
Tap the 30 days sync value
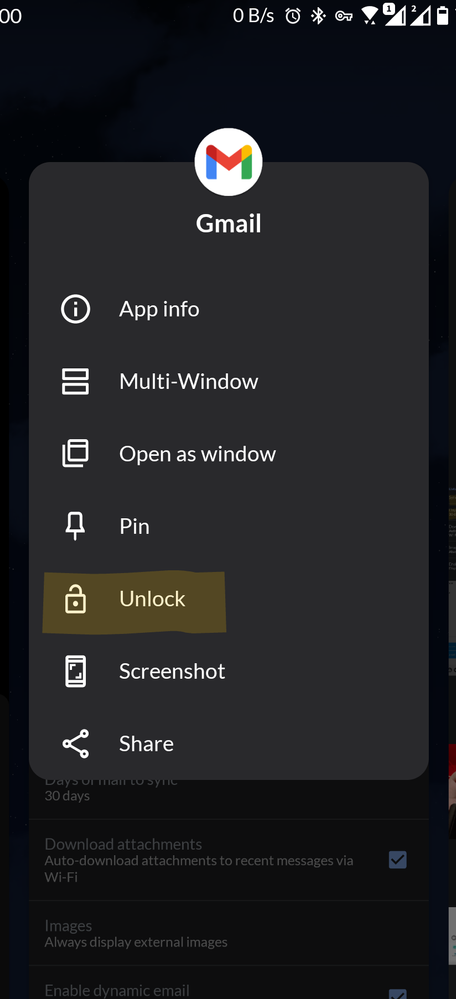click(67, 796)
